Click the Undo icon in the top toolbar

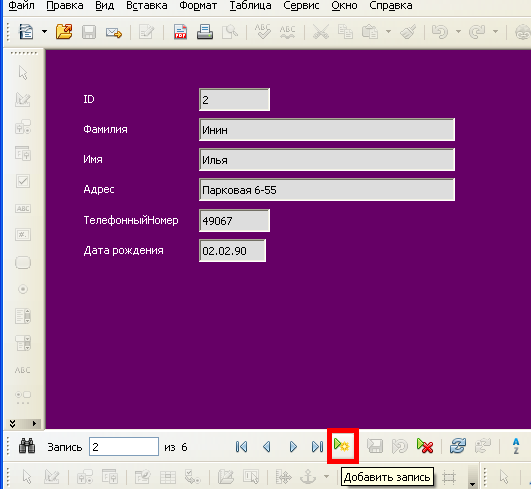[440, 32]
